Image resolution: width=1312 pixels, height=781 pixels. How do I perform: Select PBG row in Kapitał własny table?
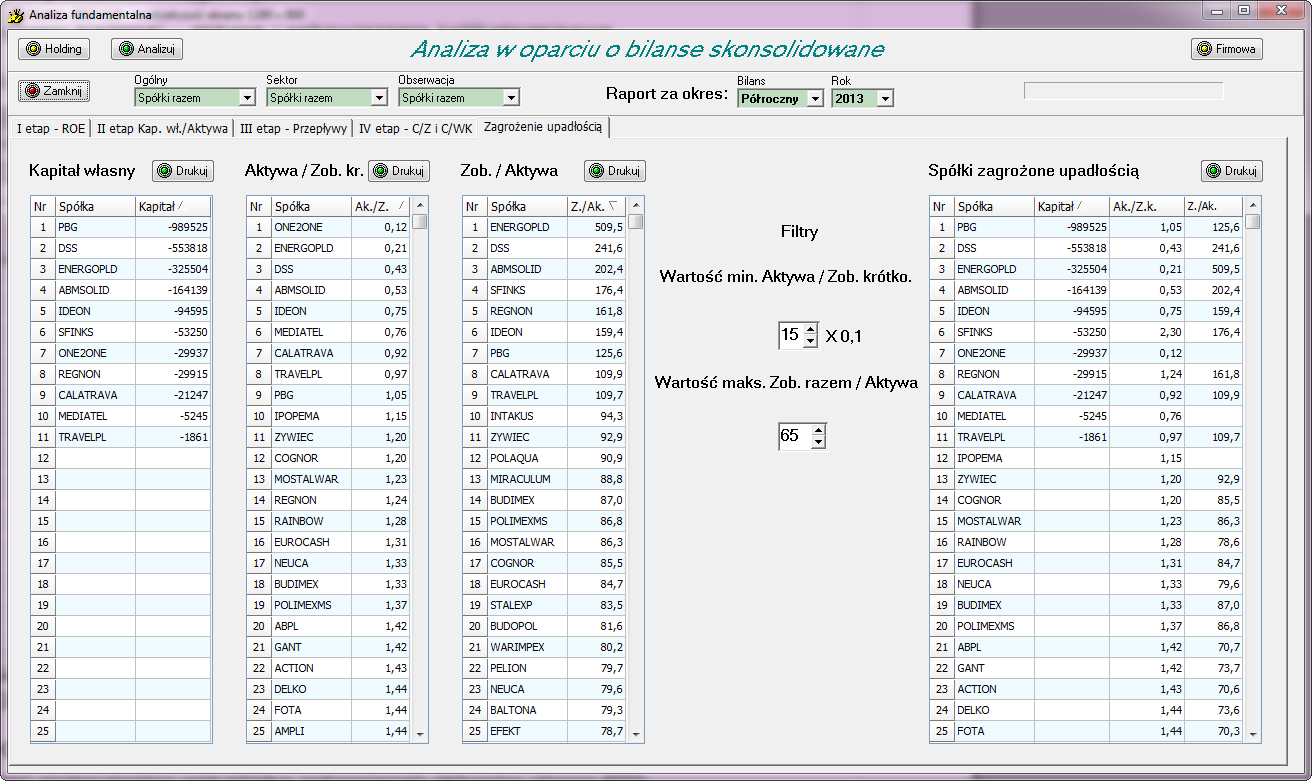121,227
